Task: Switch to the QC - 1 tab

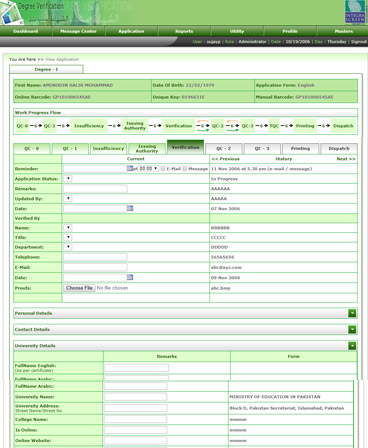Action: pyautogui.click(x=70, y=149)
